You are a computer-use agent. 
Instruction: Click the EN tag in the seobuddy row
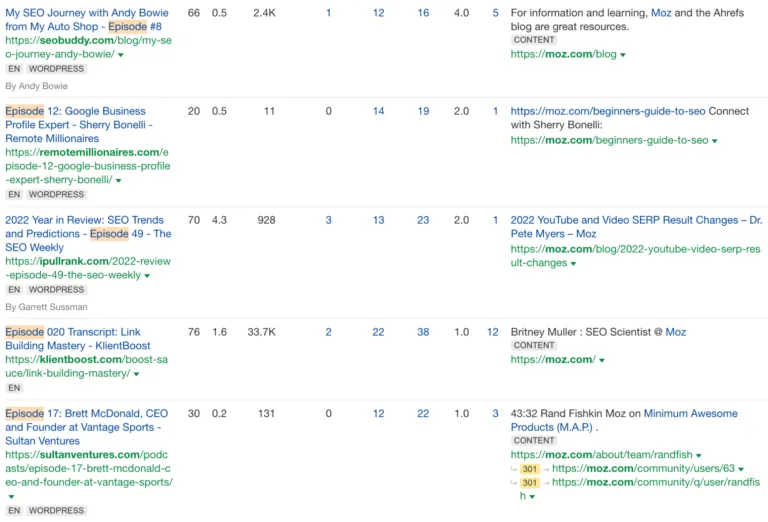(14, 69)
